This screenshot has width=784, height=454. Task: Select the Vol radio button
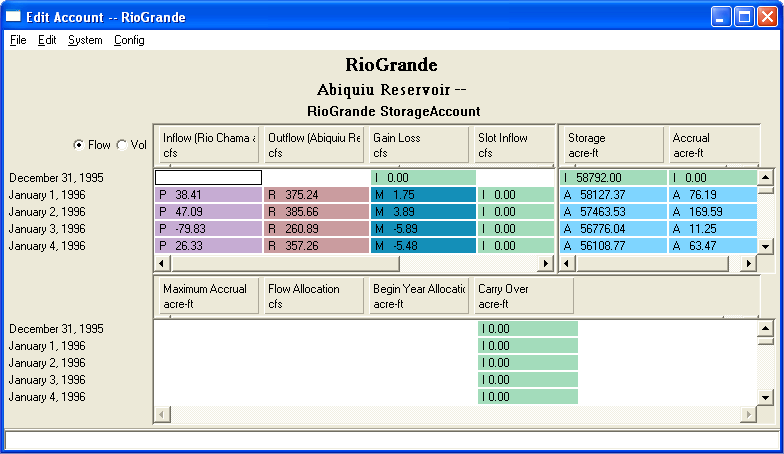pos(132,145)
